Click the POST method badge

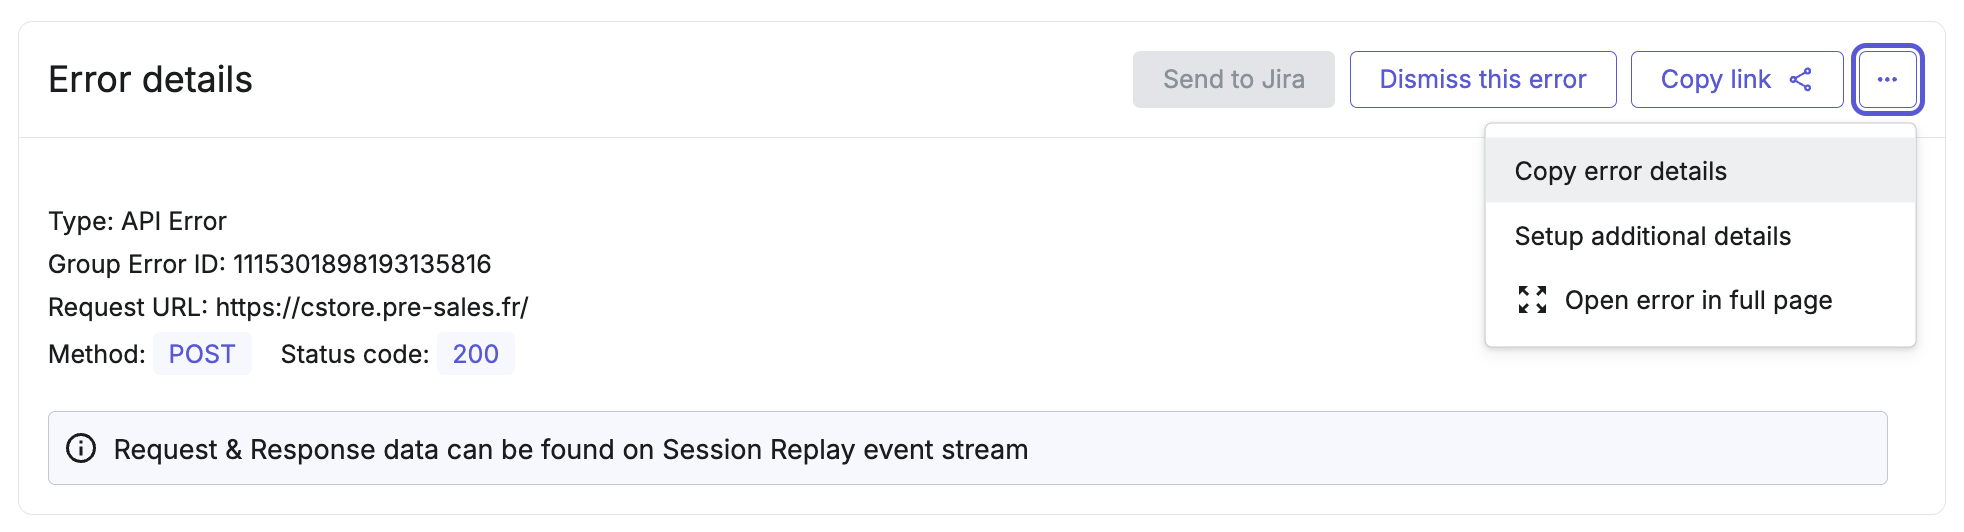(x=202, y=354)
